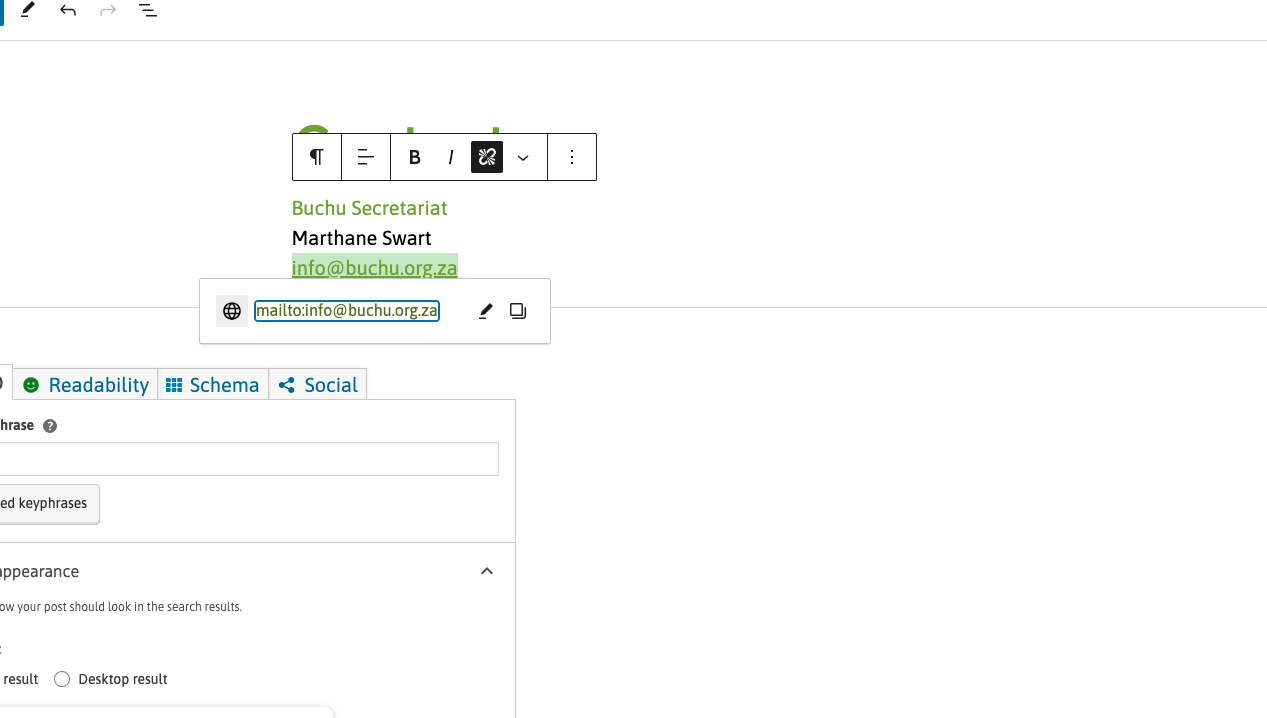Screen dimensions: 1267x718
Task: Click the Tools pencil icon in top bar
Action: click(x=28, y=10)
